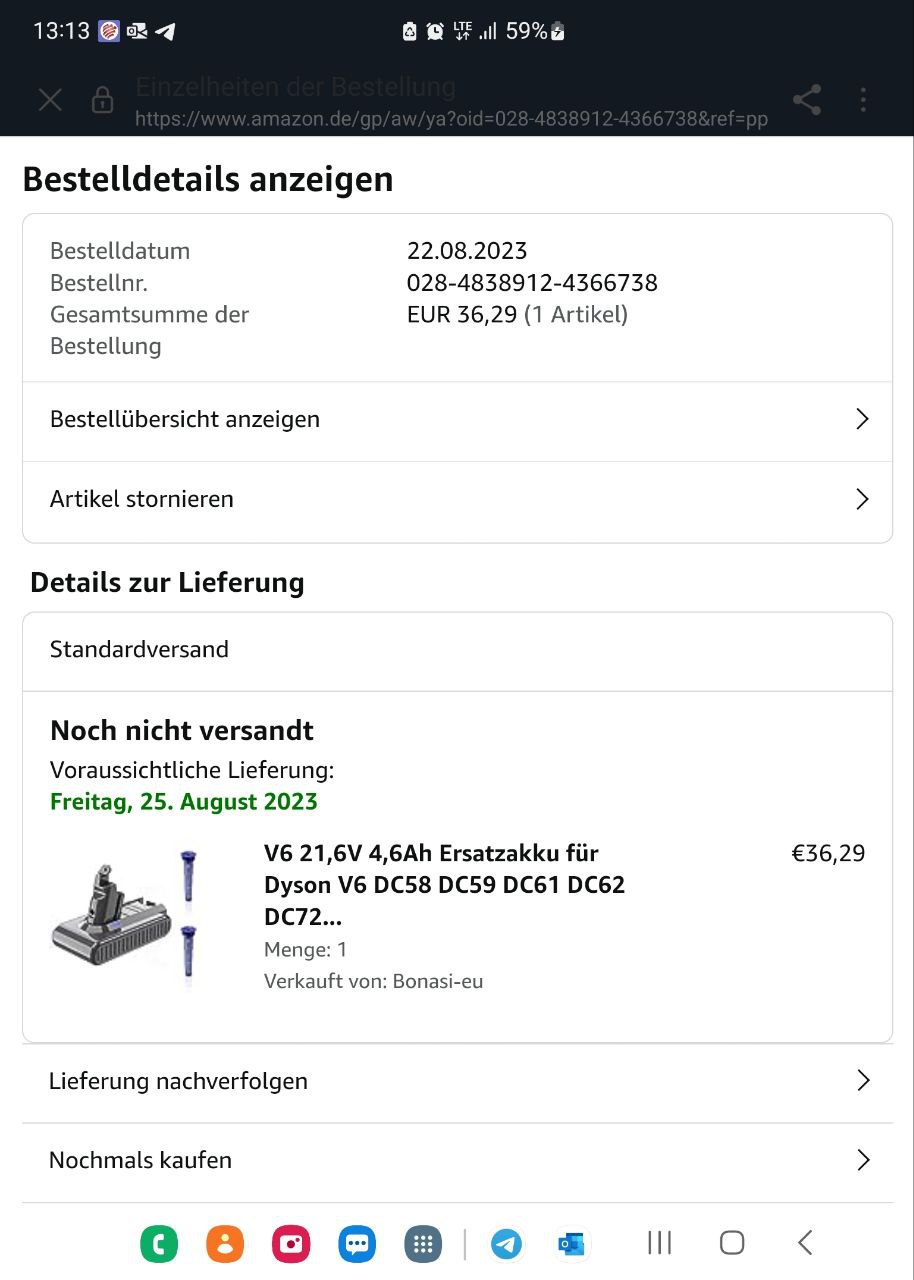
Task: Open the Contacts app from dock
Action: [x=225, y=1244]
